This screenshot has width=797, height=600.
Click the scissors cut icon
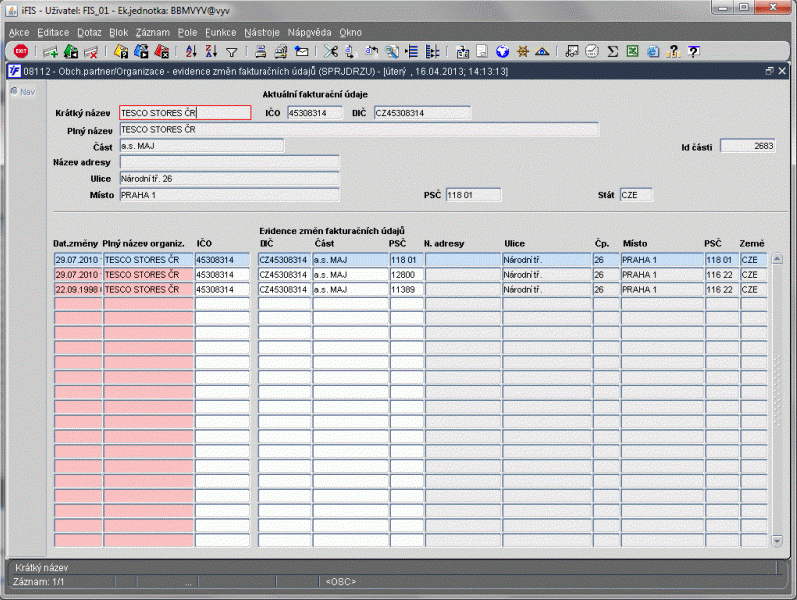pyautogui.click(x=332, y=51)
